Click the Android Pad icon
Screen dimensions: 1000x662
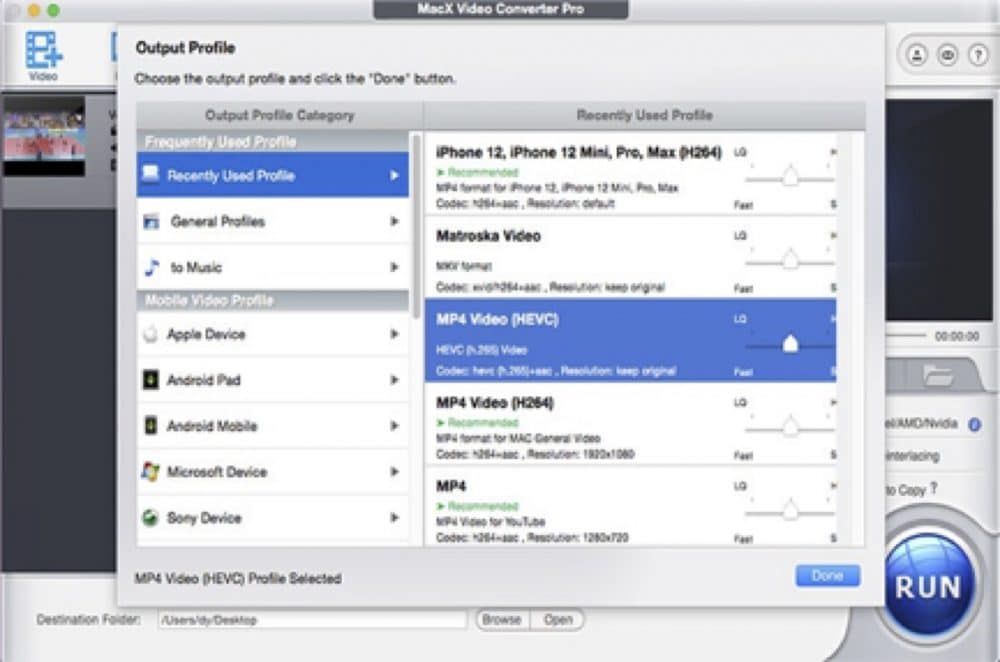point(151,379)
